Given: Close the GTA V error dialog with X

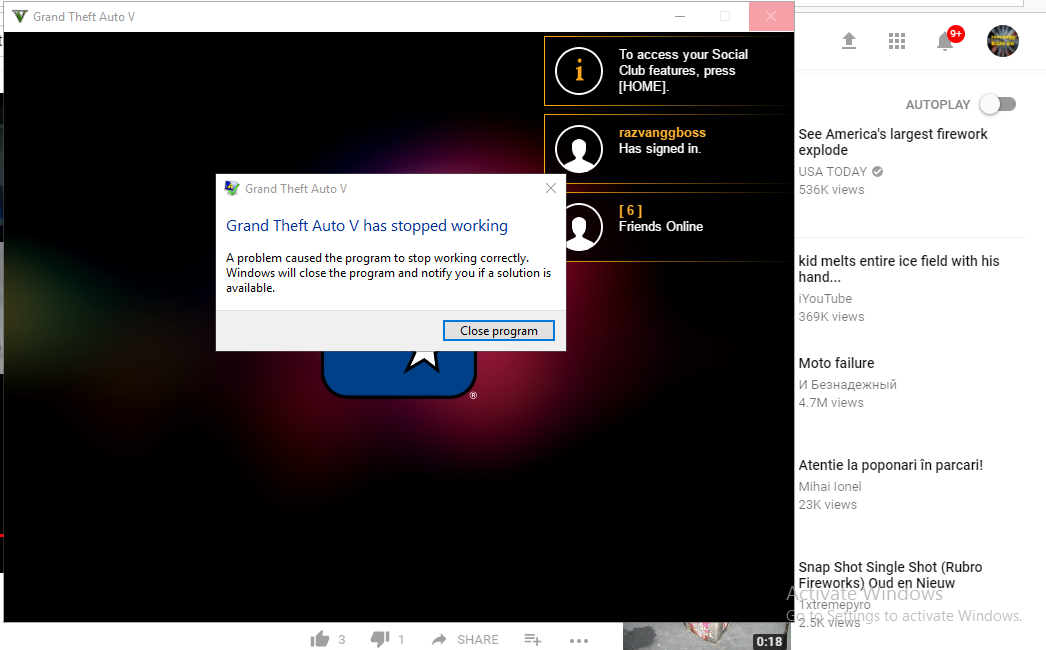Looking at the screenshot, I should click(x=551, y=188).
